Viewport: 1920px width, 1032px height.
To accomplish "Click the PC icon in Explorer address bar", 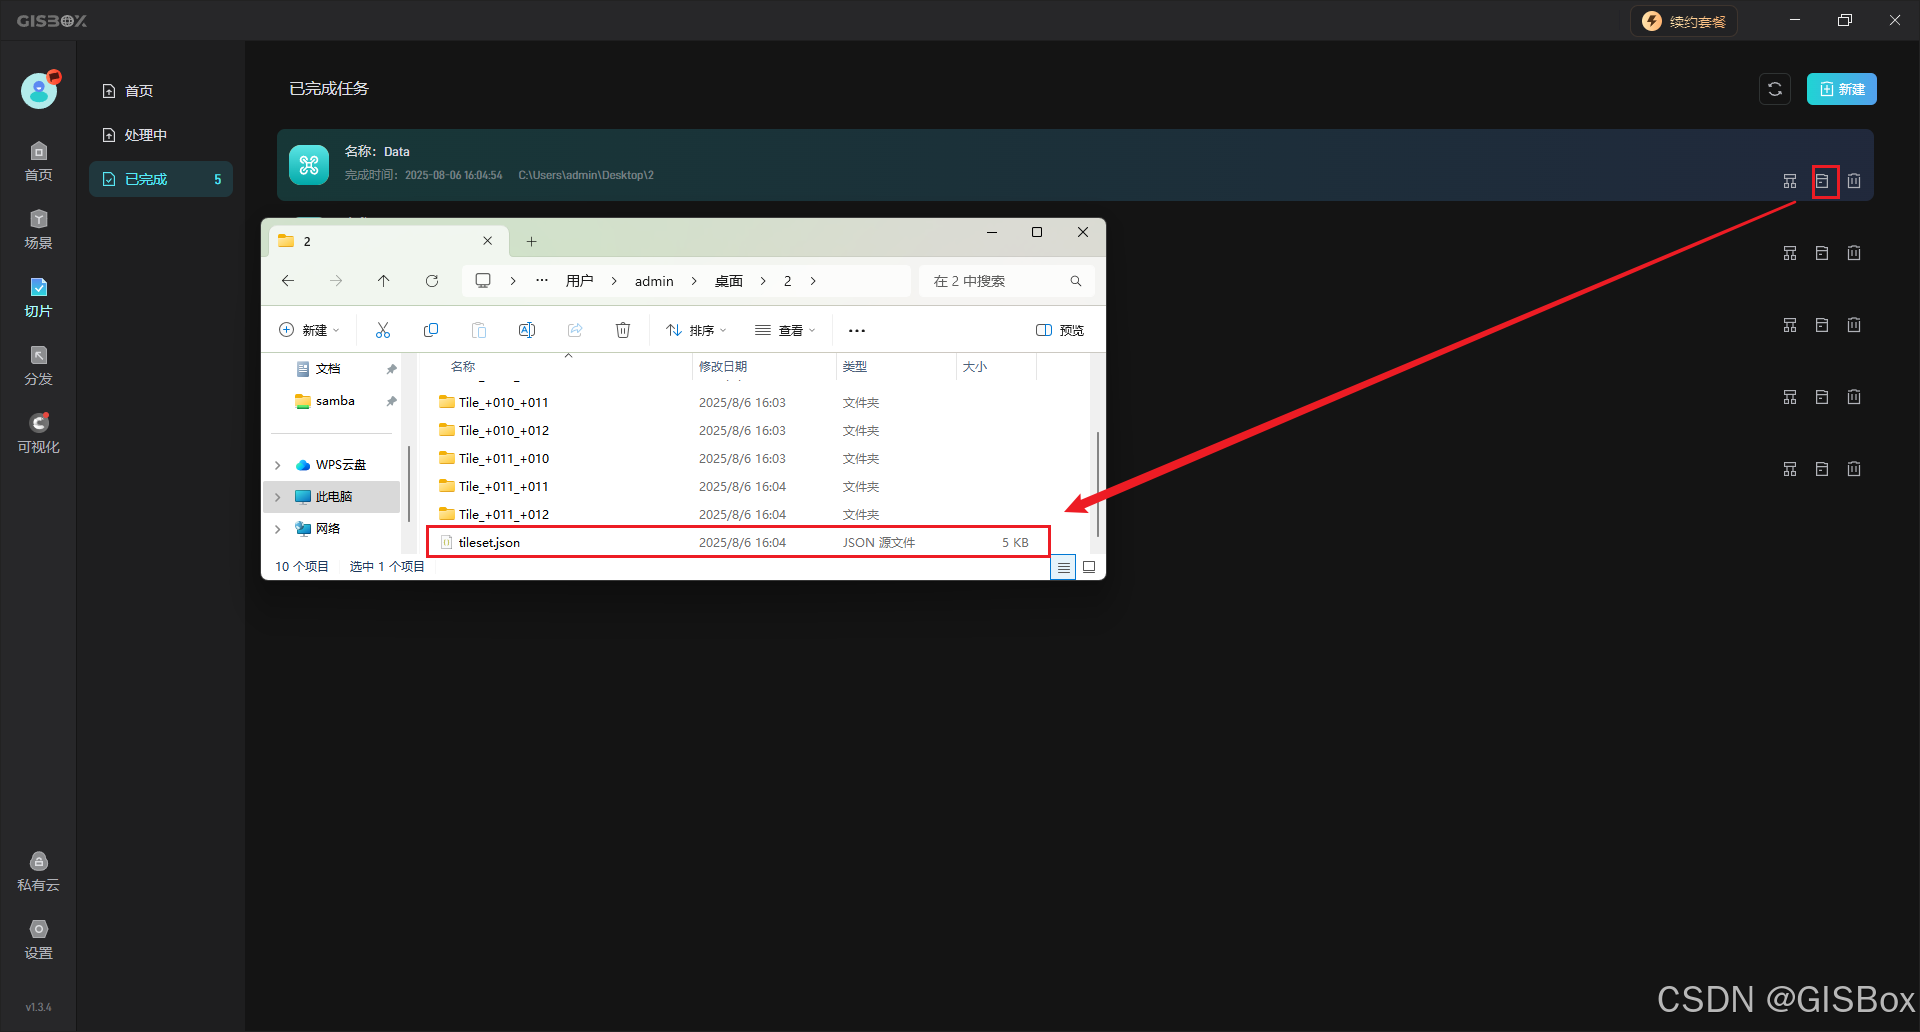I will click(x=483, y=281).
